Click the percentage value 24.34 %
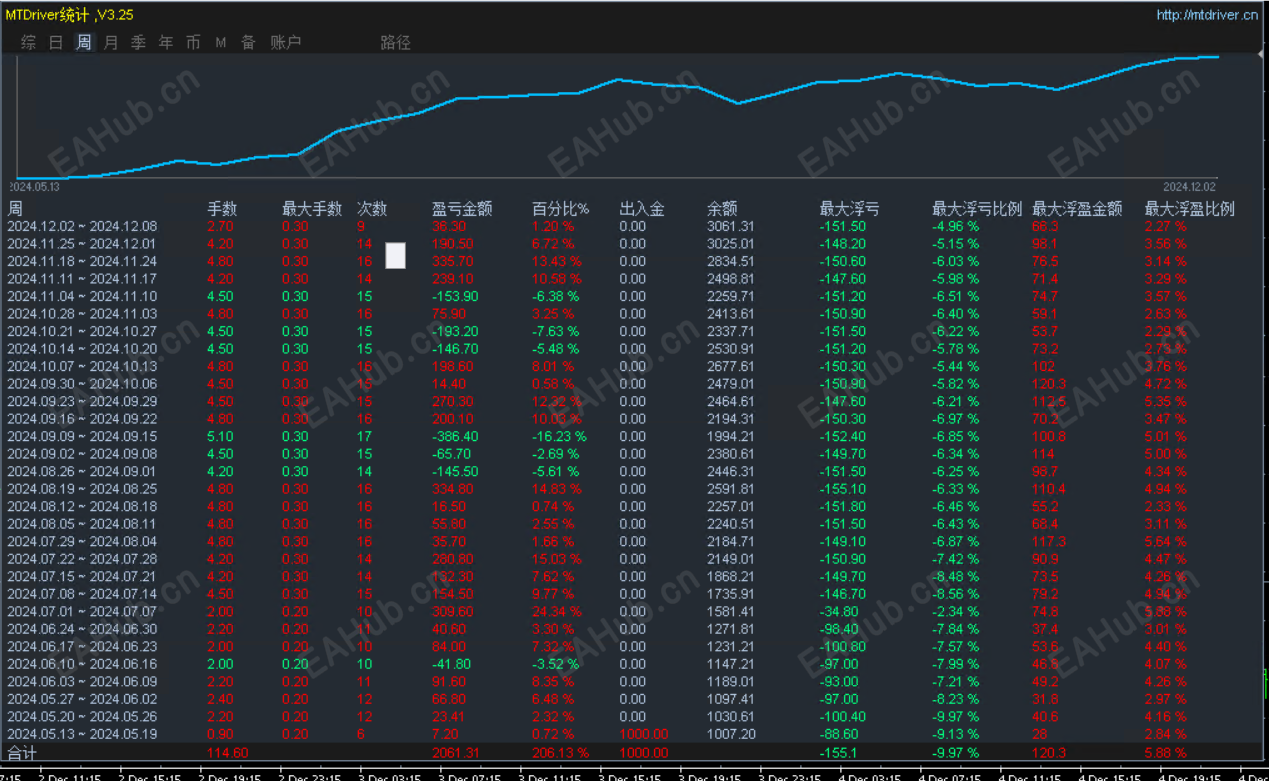The image size is (1269, 781). (557, 611)
